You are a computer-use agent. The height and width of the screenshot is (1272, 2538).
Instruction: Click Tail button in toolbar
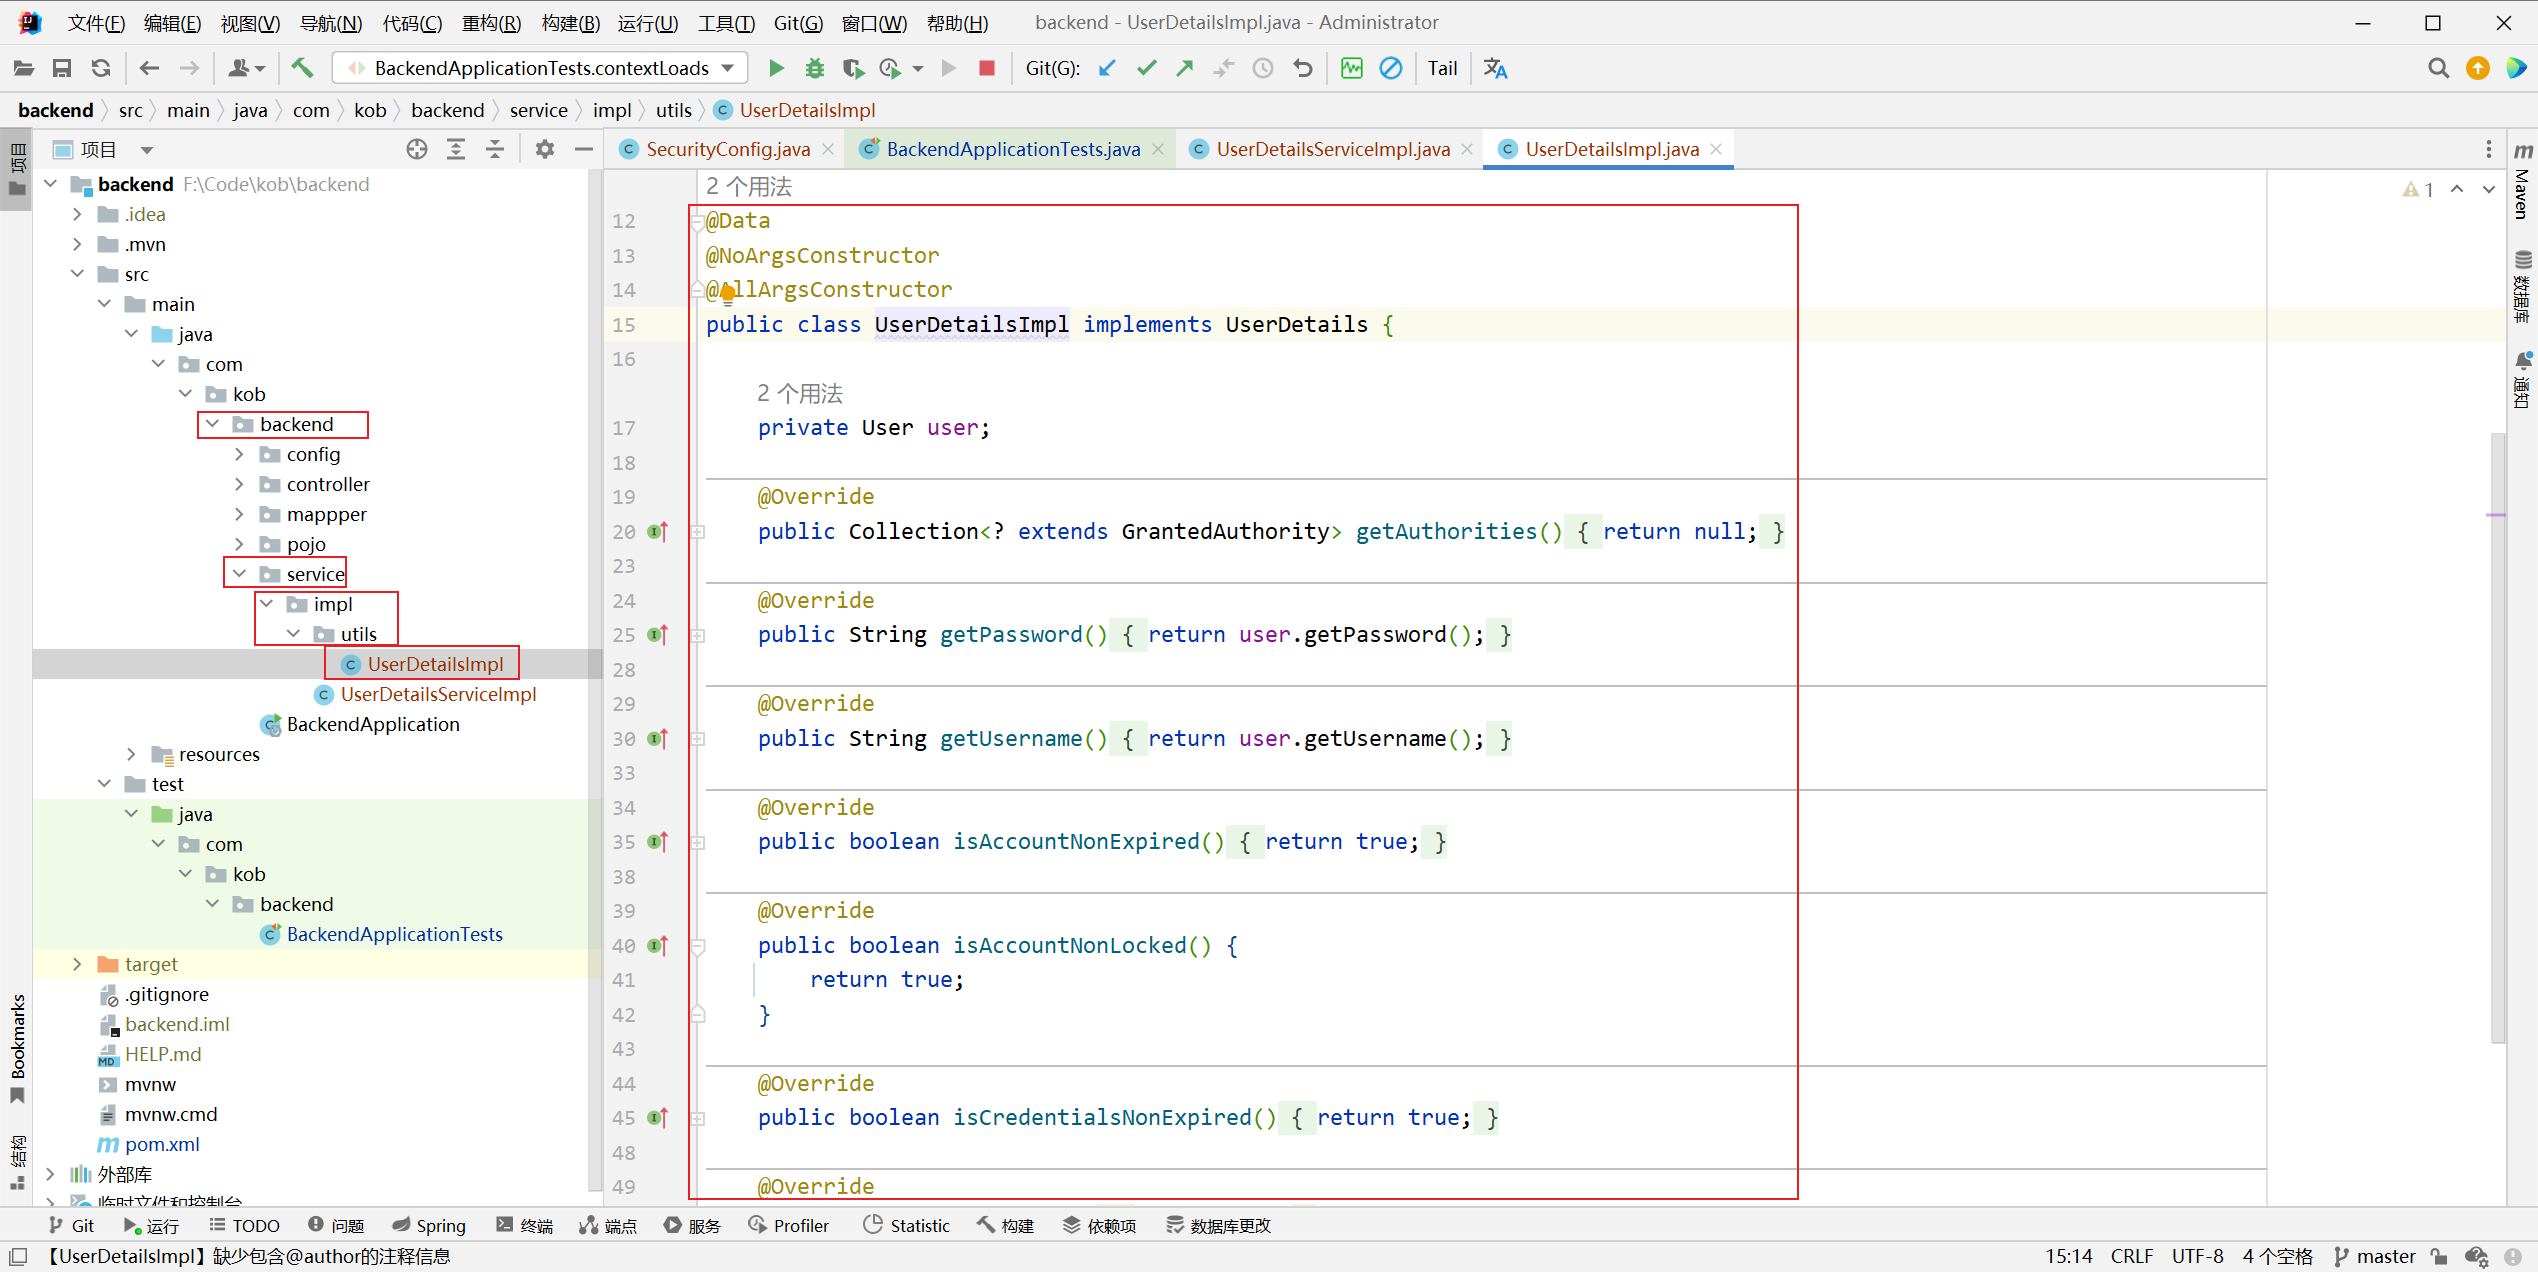tap(1442, 68)
